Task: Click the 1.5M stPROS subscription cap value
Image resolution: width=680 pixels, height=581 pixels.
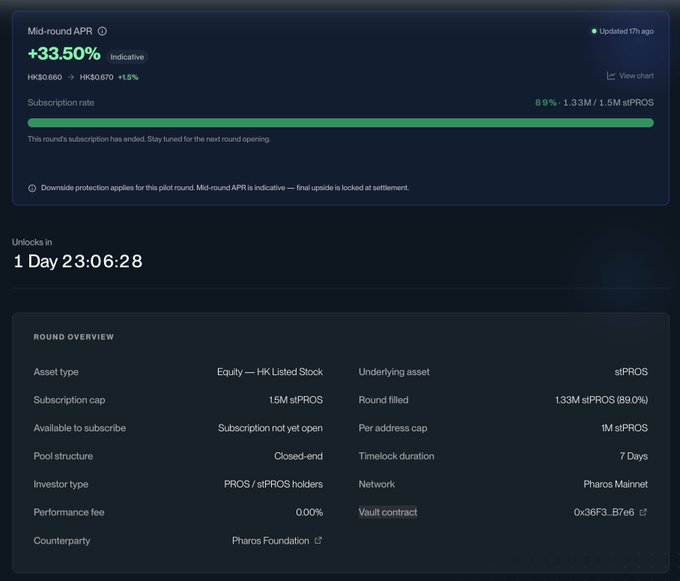Action: [296, 400]
